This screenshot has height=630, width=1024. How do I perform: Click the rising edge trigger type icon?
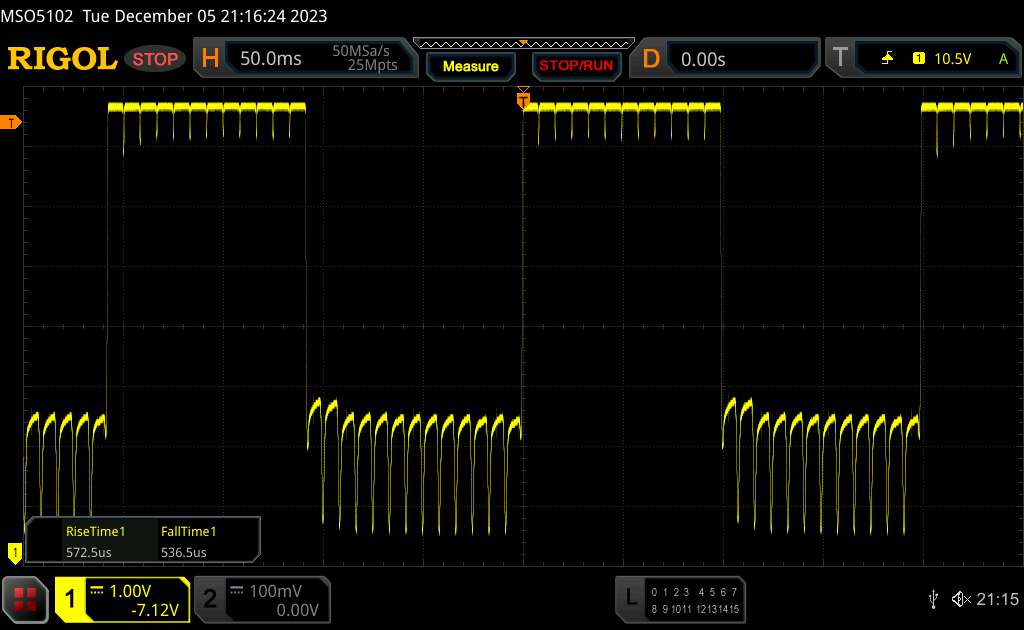click(887, 59)
